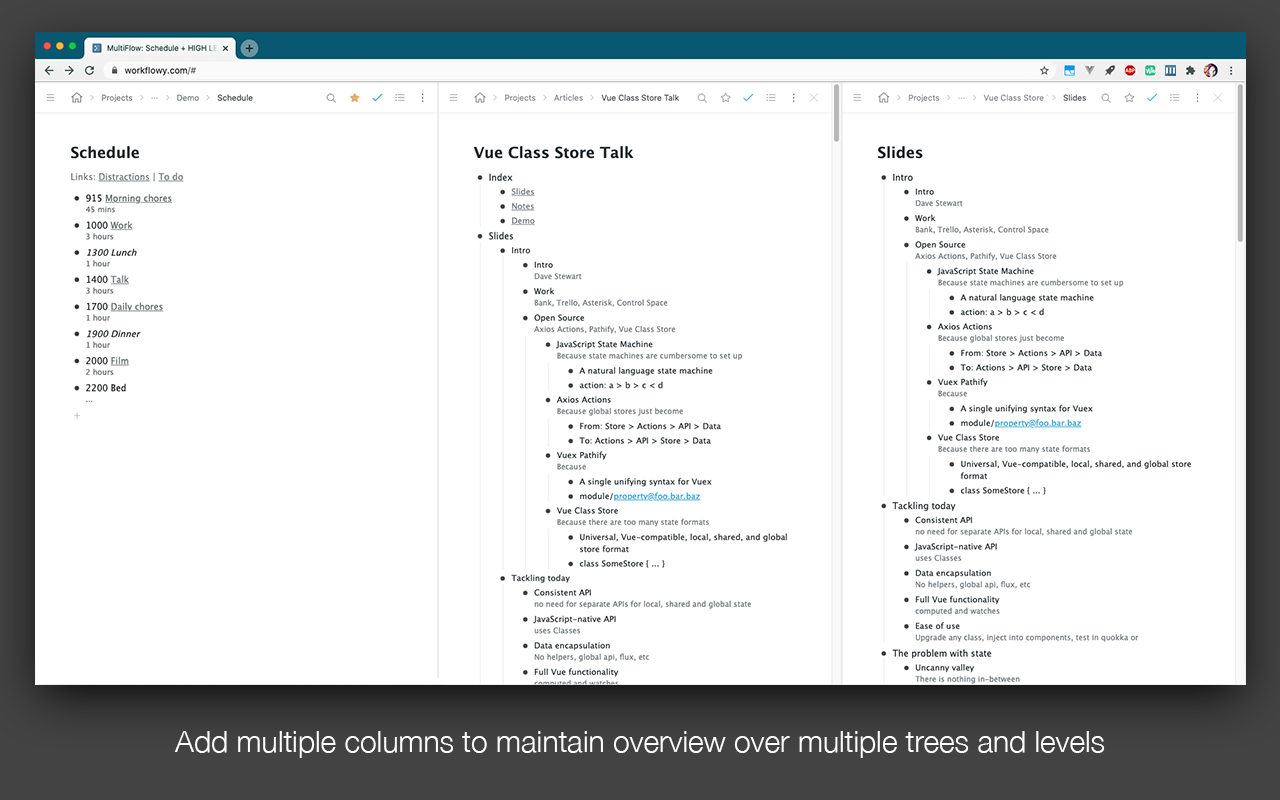Image resolution: width=1280 pixels, height=800 pixels.
Task: Click the browser back arrow
Action: 48,70
